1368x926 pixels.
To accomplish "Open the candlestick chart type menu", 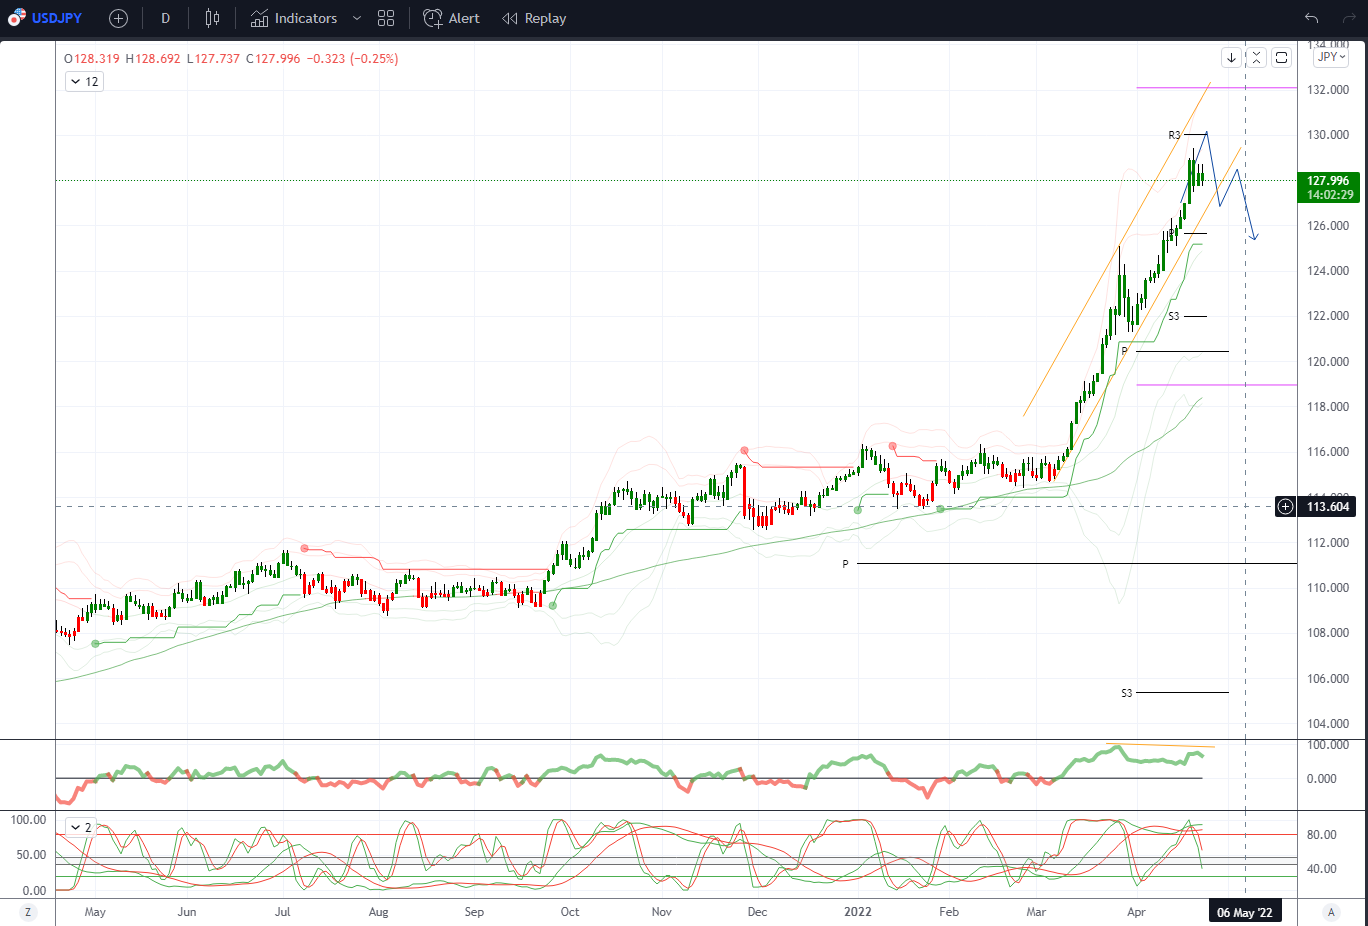I will coord(212,18).
